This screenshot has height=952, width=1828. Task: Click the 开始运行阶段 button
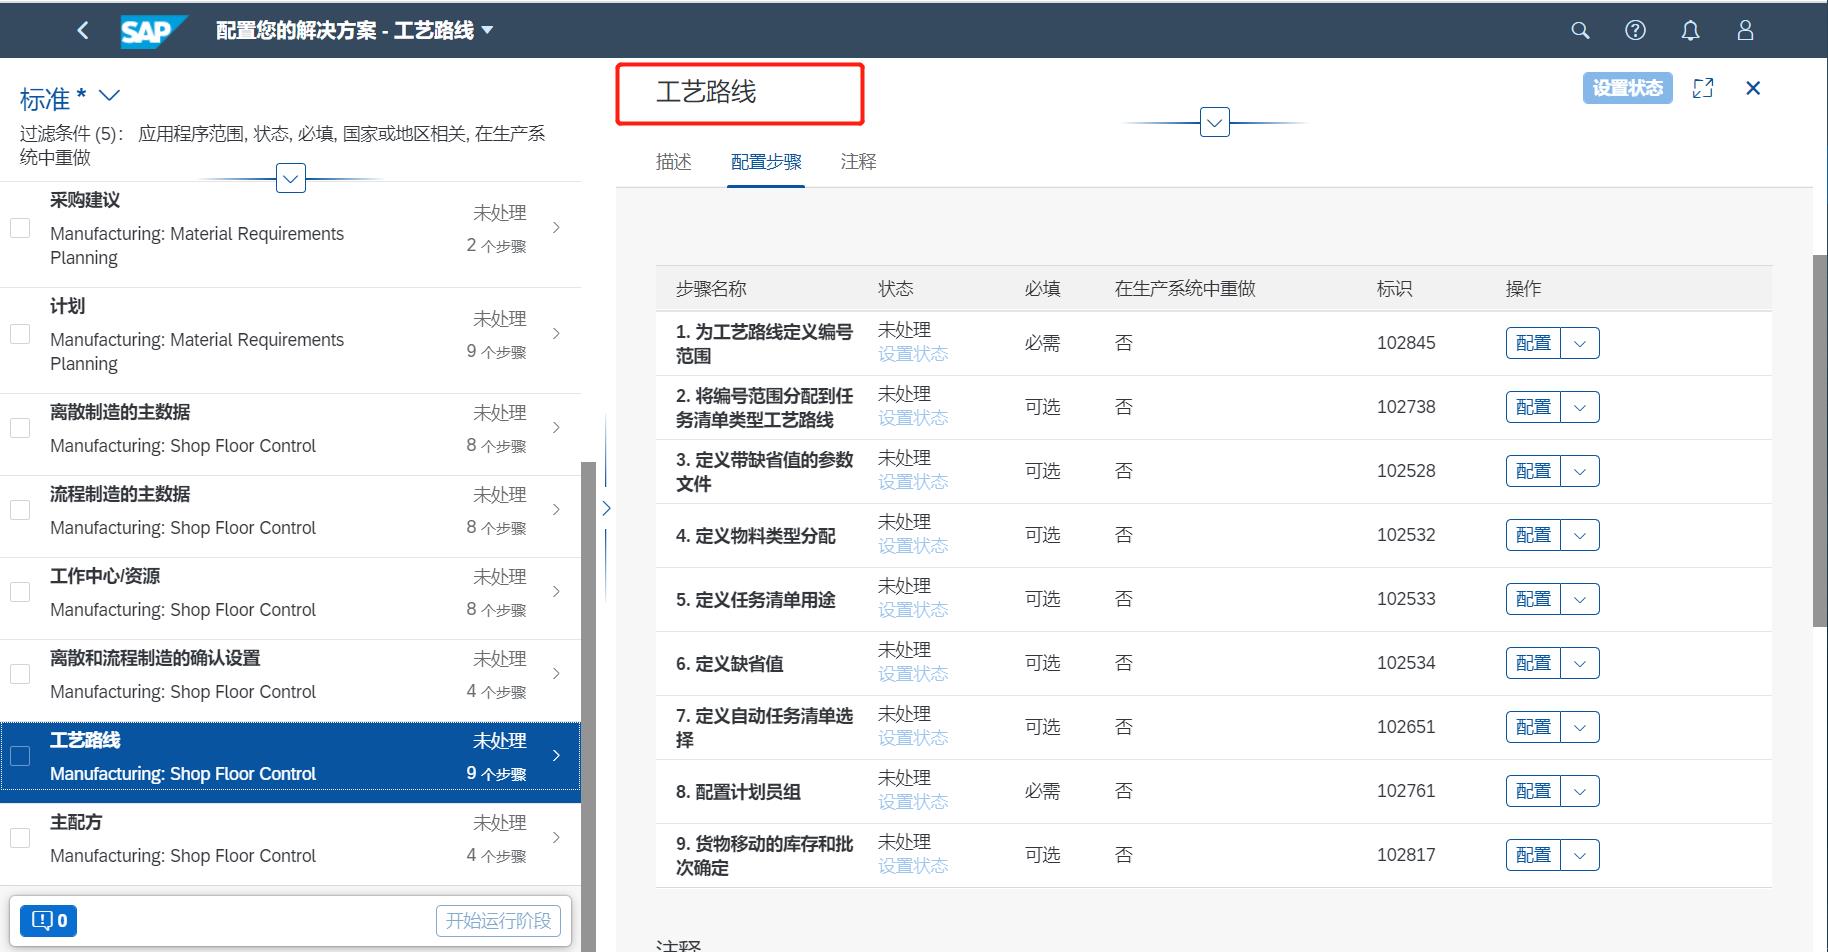pos(498,920)
